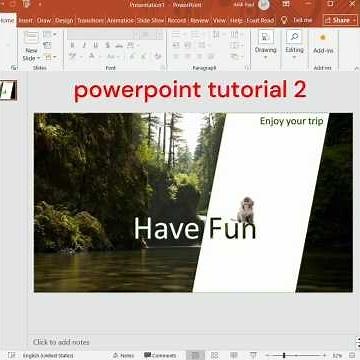This screenshot has height=360, width=360.
Task: Click the 'Click to add notes' area
Action: [61, 342]
